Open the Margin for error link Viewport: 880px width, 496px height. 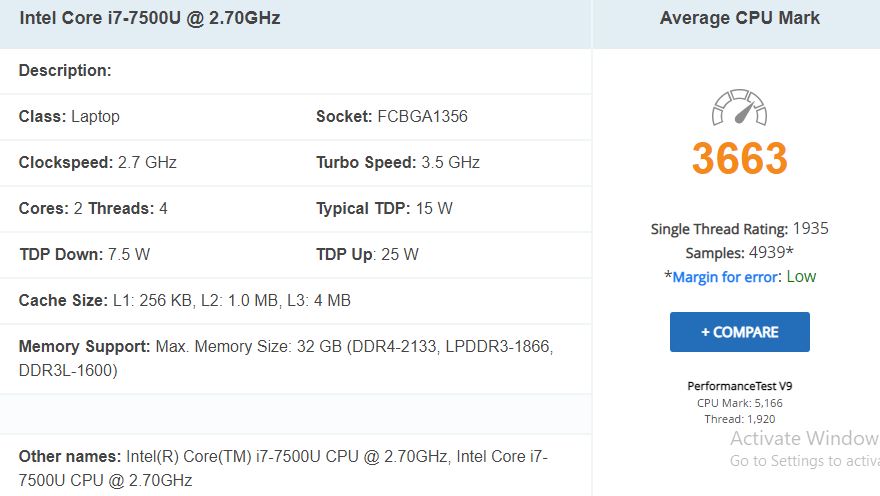point(725,277)
